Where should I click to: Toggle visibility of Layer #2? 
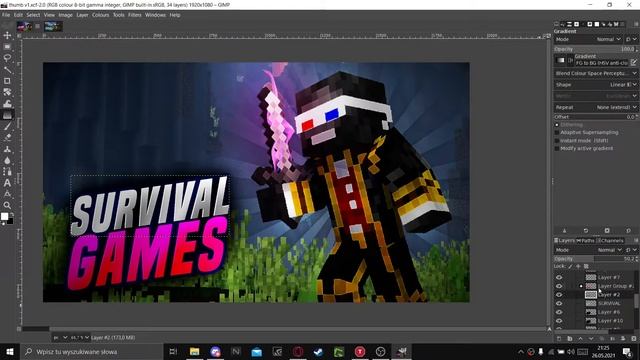(x=559, y=295)
